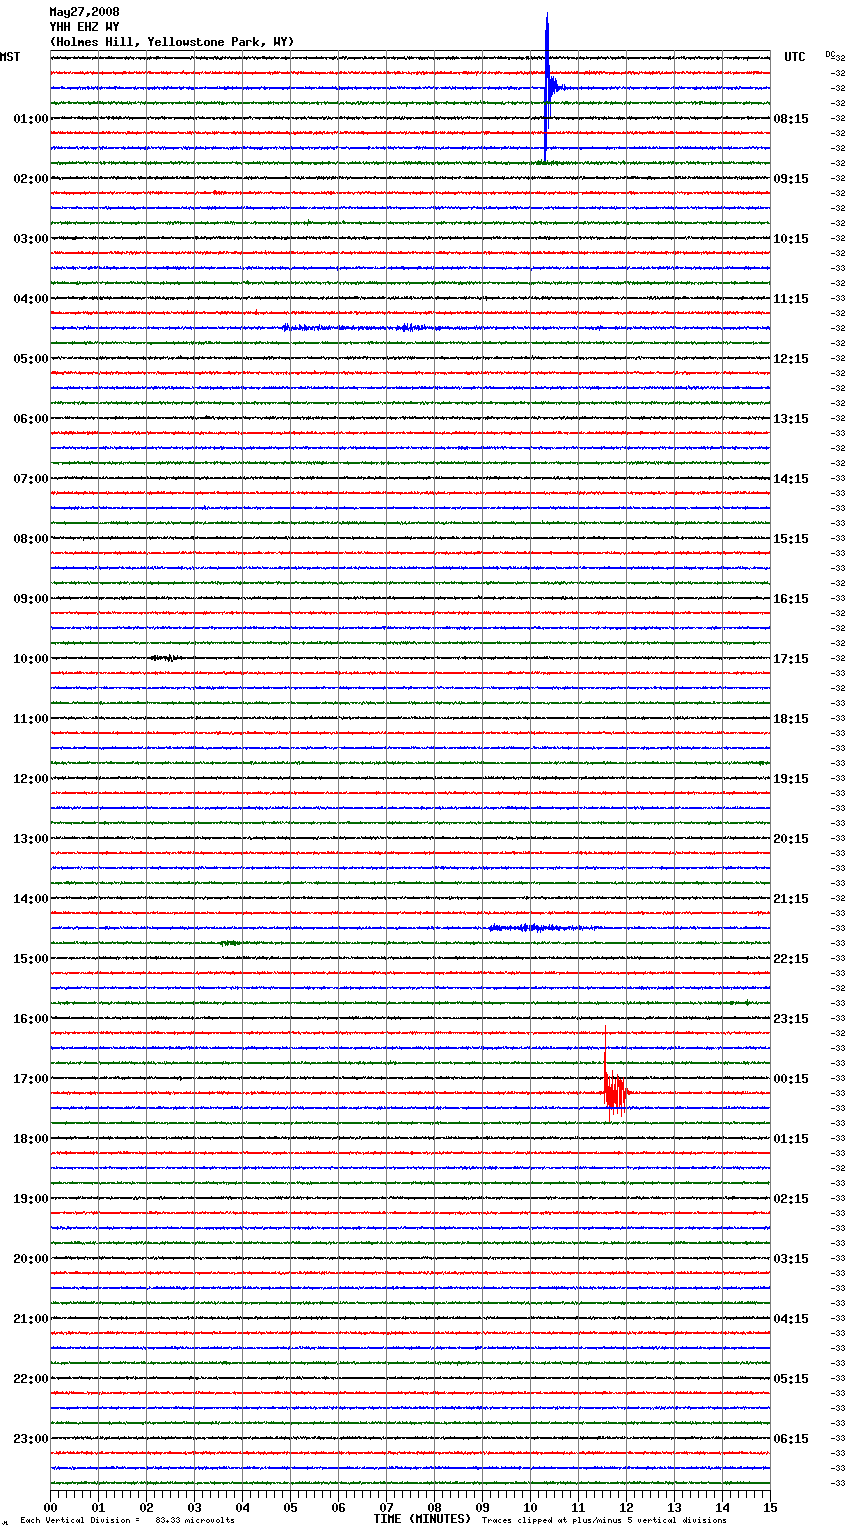Select the 01:00 MST time label
Viewport: 850px width, 1534px height.
click(31, 119)
